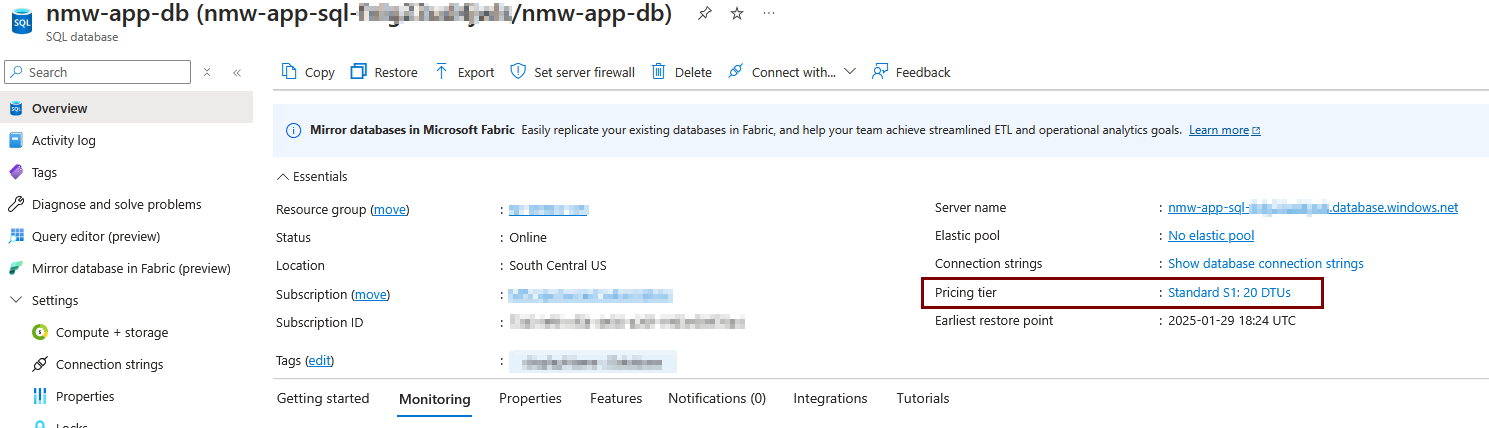The image size is (1489, 428).
Task: Expand the Connect with dropdown chevron
Action: click(850, 72)
